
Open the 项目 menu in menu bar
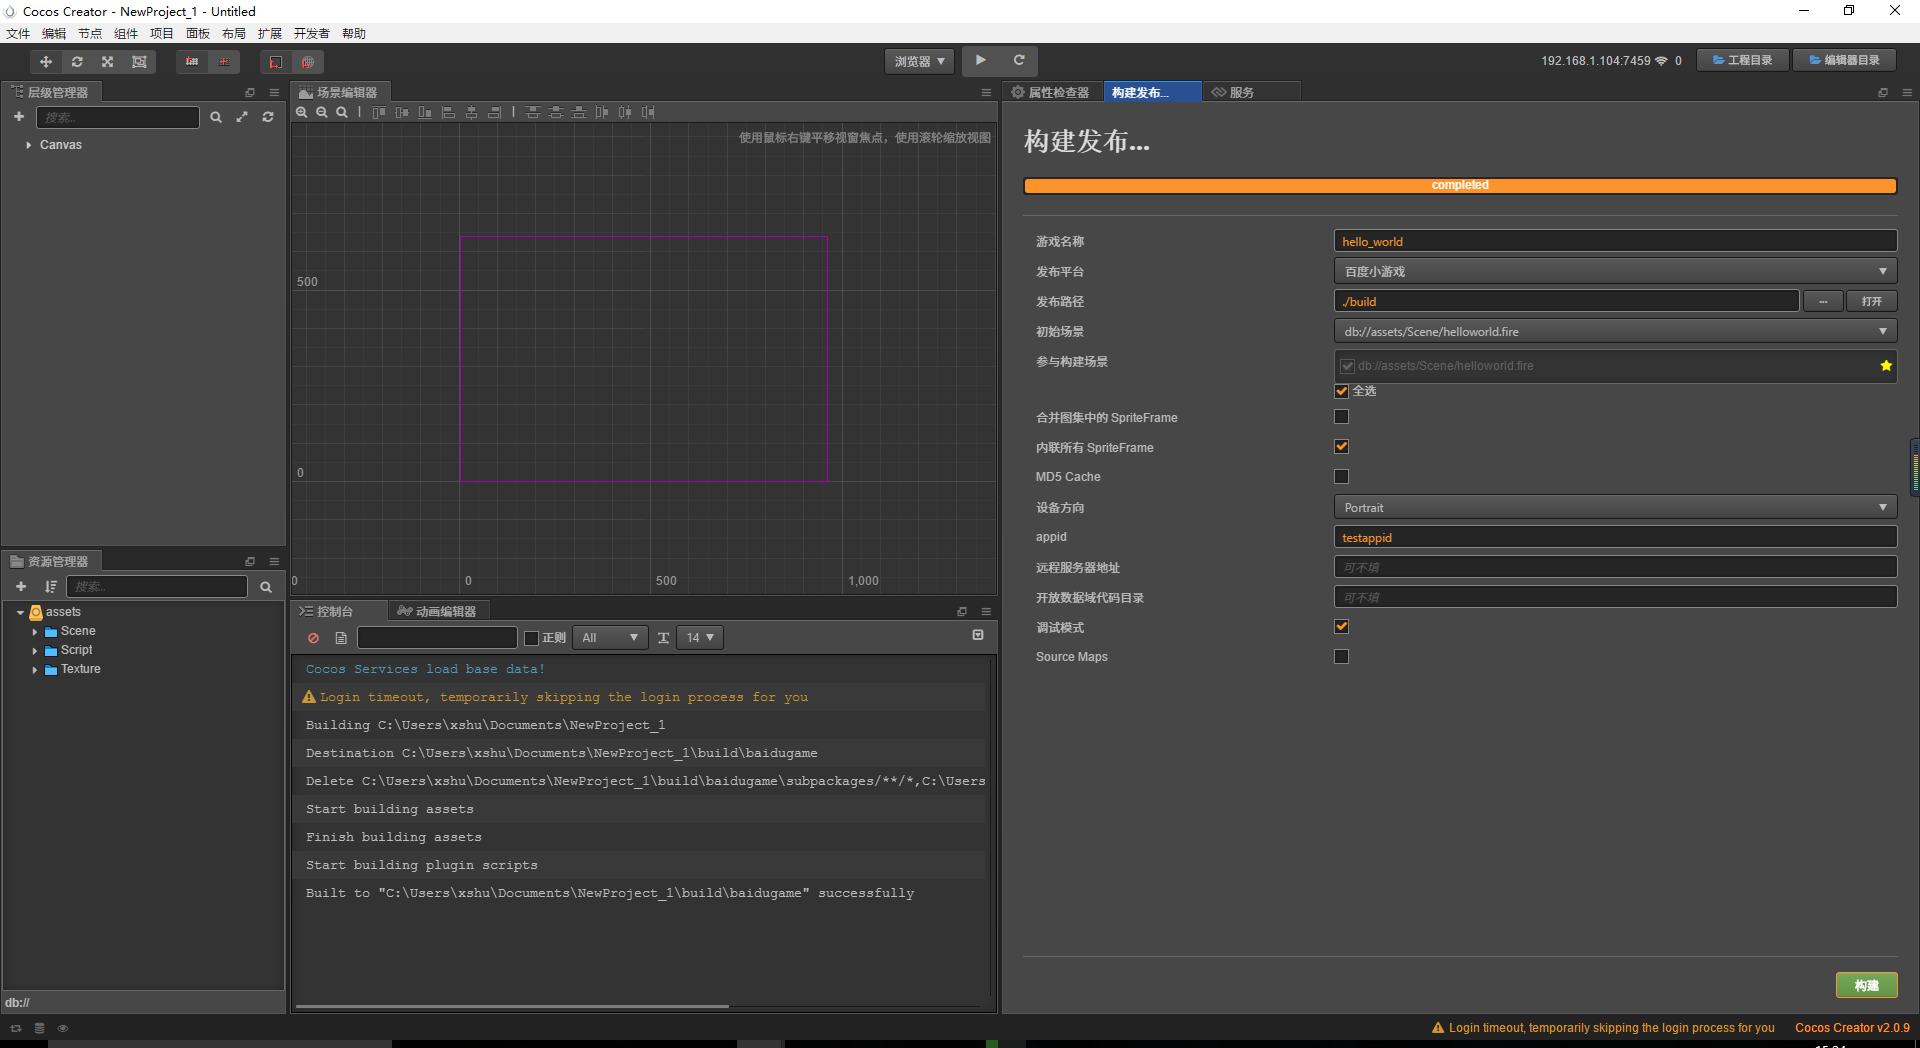coord(161,33)
